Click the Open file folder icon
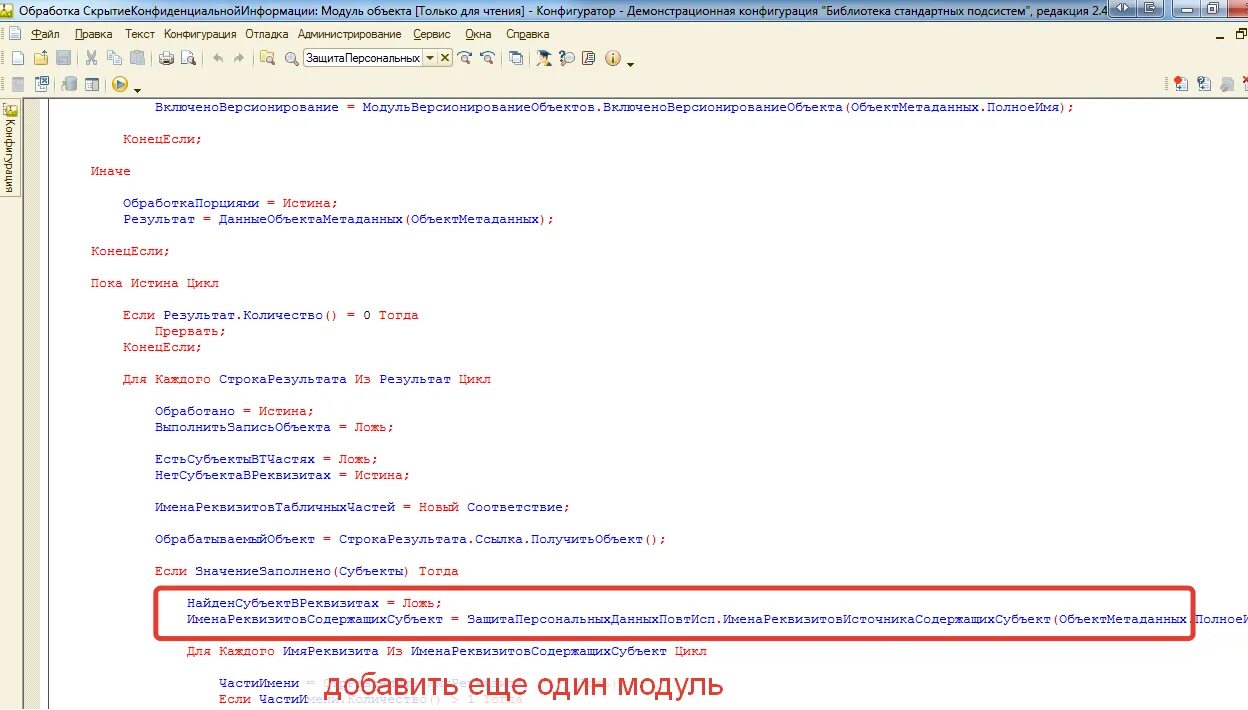1248x710 pixels. pos(40,58)
